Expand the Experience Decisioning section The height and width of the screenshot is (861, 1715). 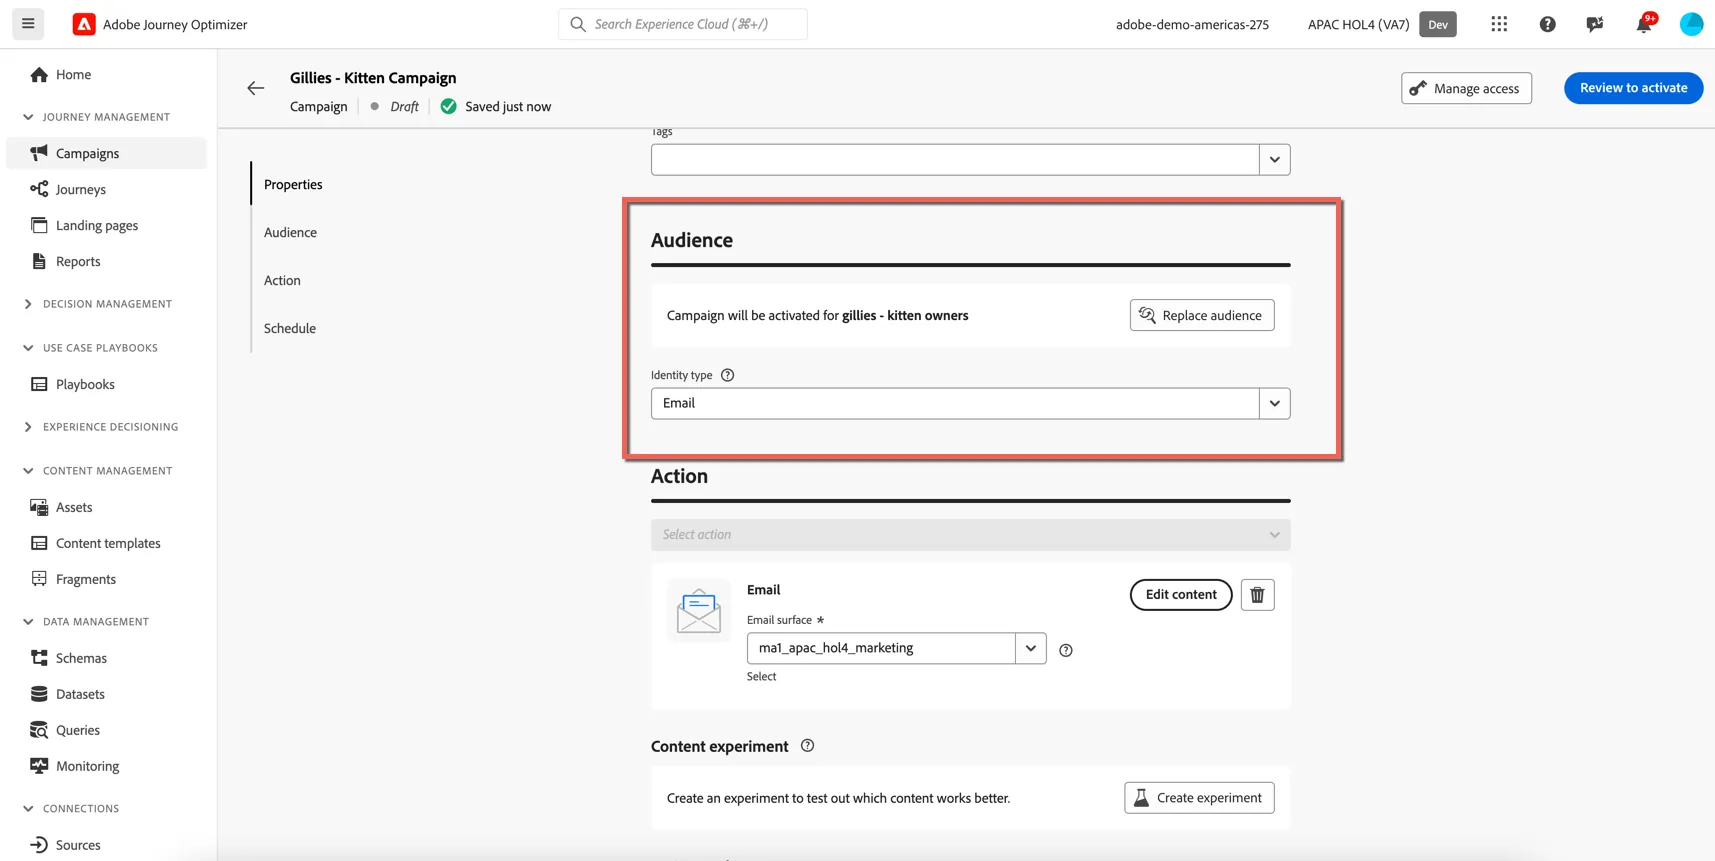28,427
